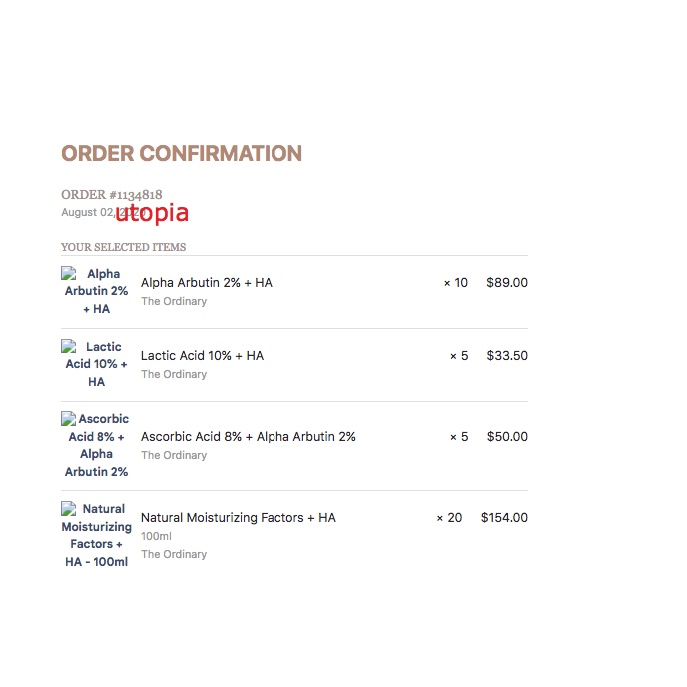Click the $154.00 price
The image size is (687, 687).
coord(504,518)
